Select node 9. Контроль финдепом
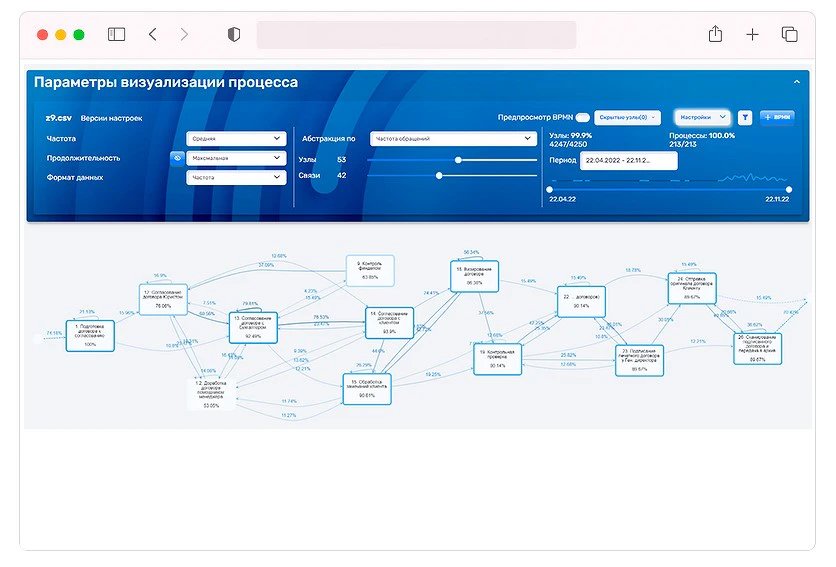The image size is (836, 567). tap(370, 271)
